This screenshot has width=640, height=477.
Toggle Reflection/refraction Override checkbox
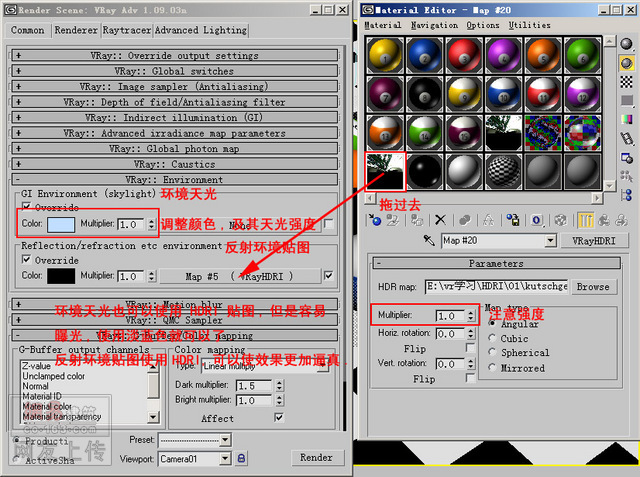(x=27, y=260)
